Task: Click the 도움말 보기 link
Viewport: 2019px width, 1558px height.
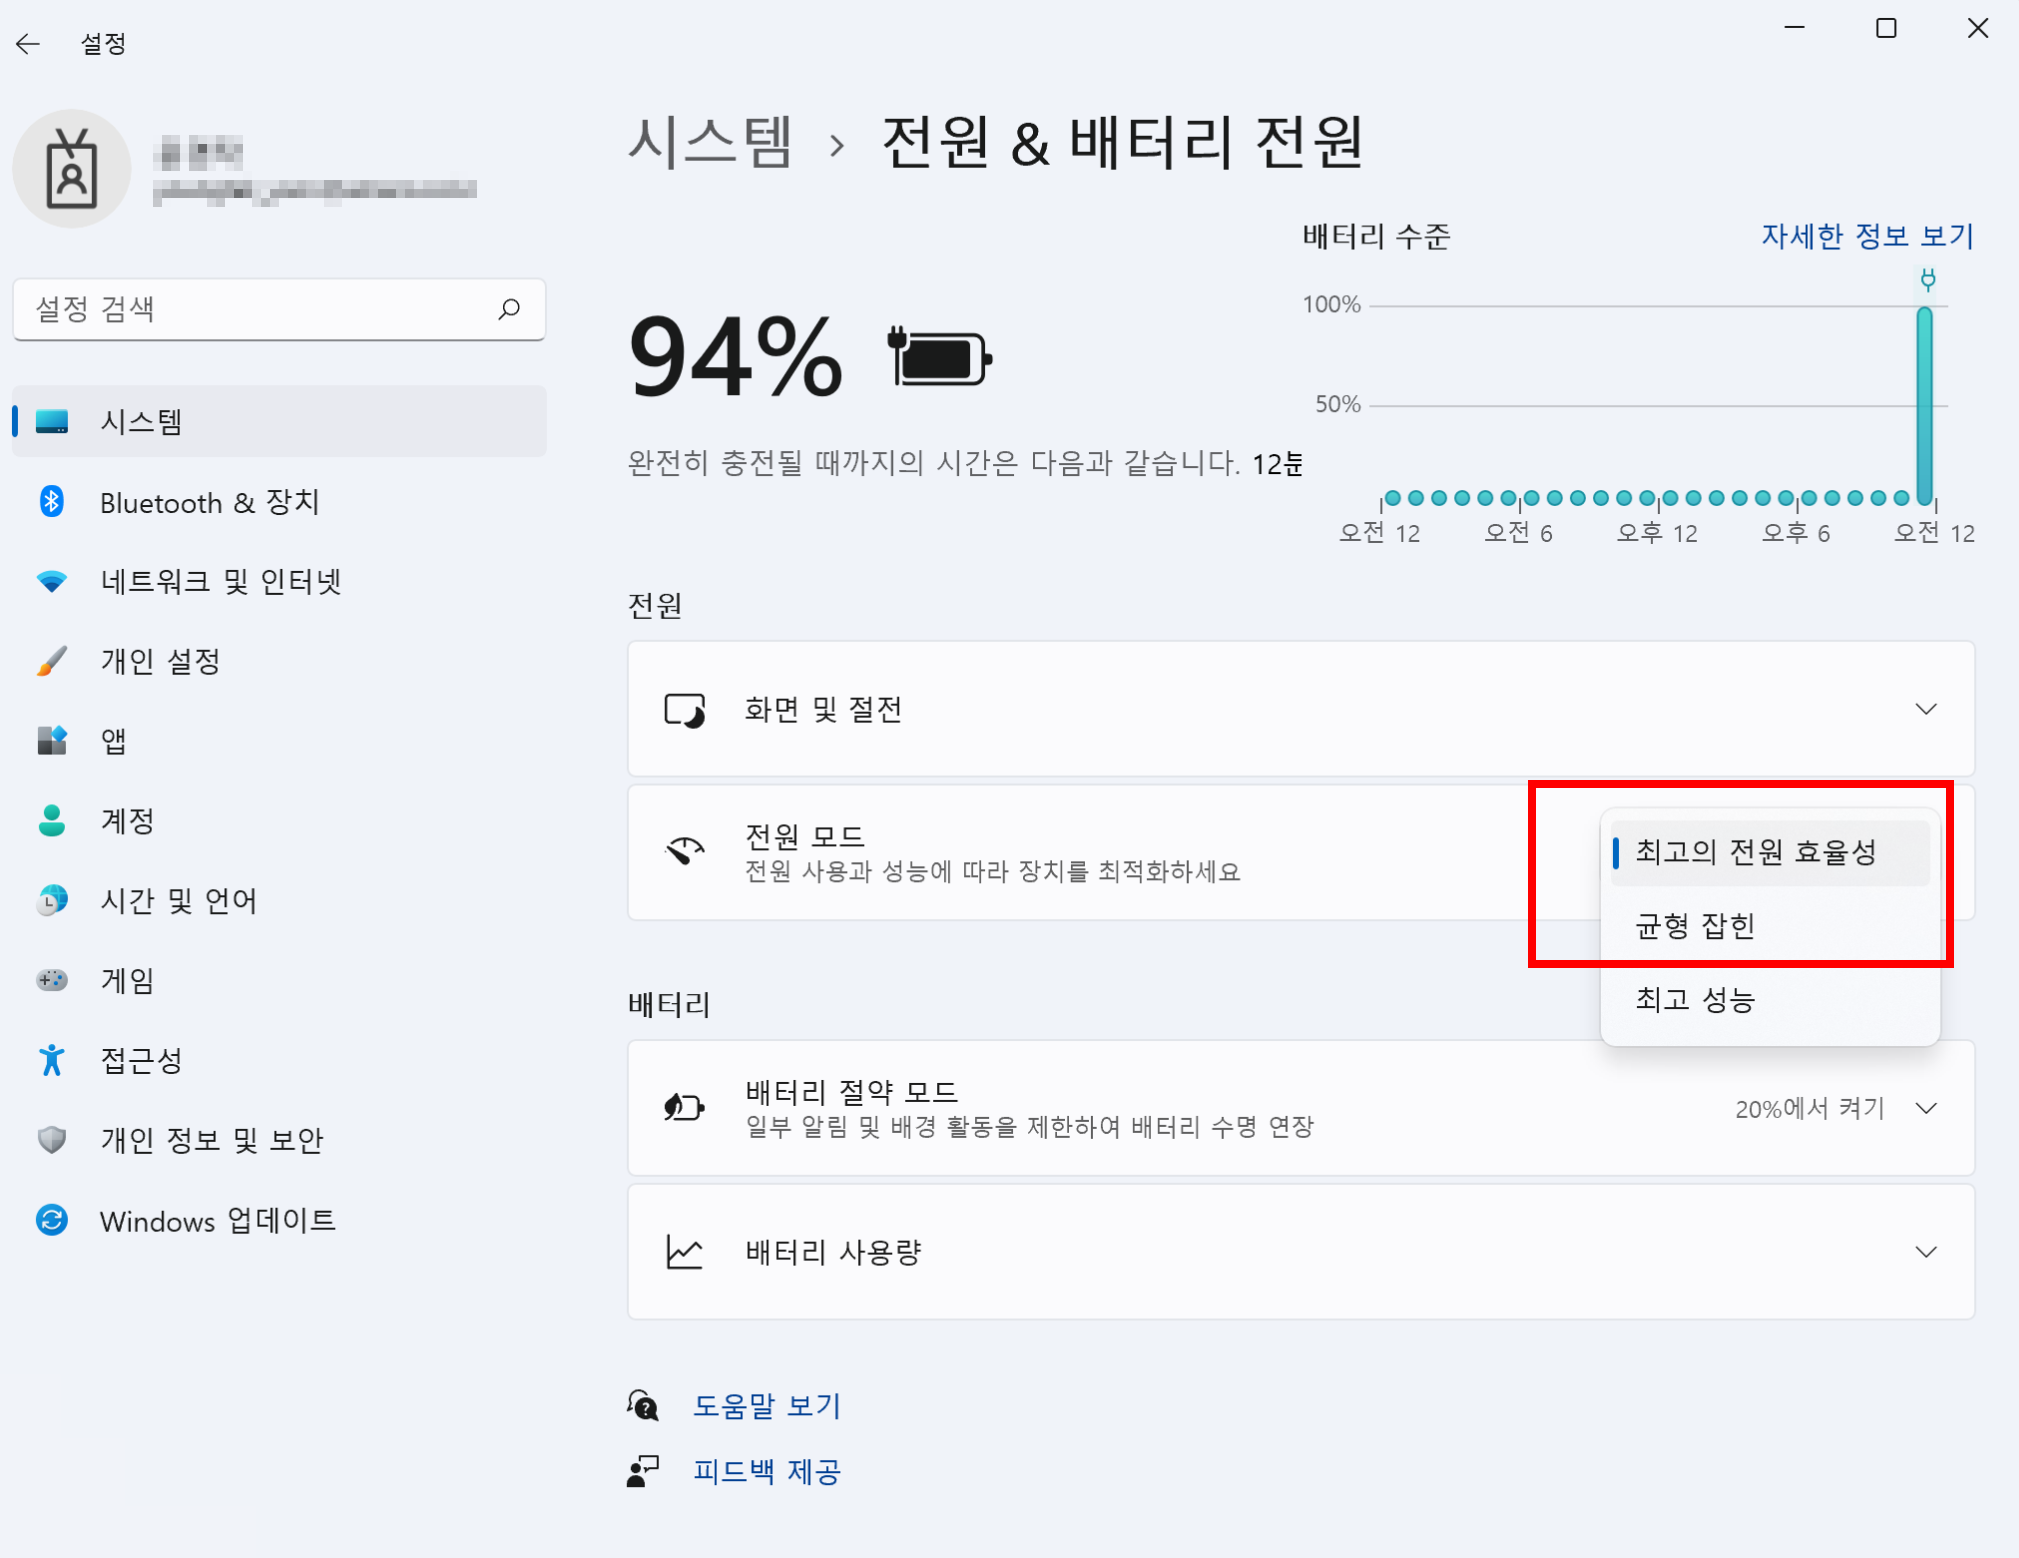Action: 766,1405
